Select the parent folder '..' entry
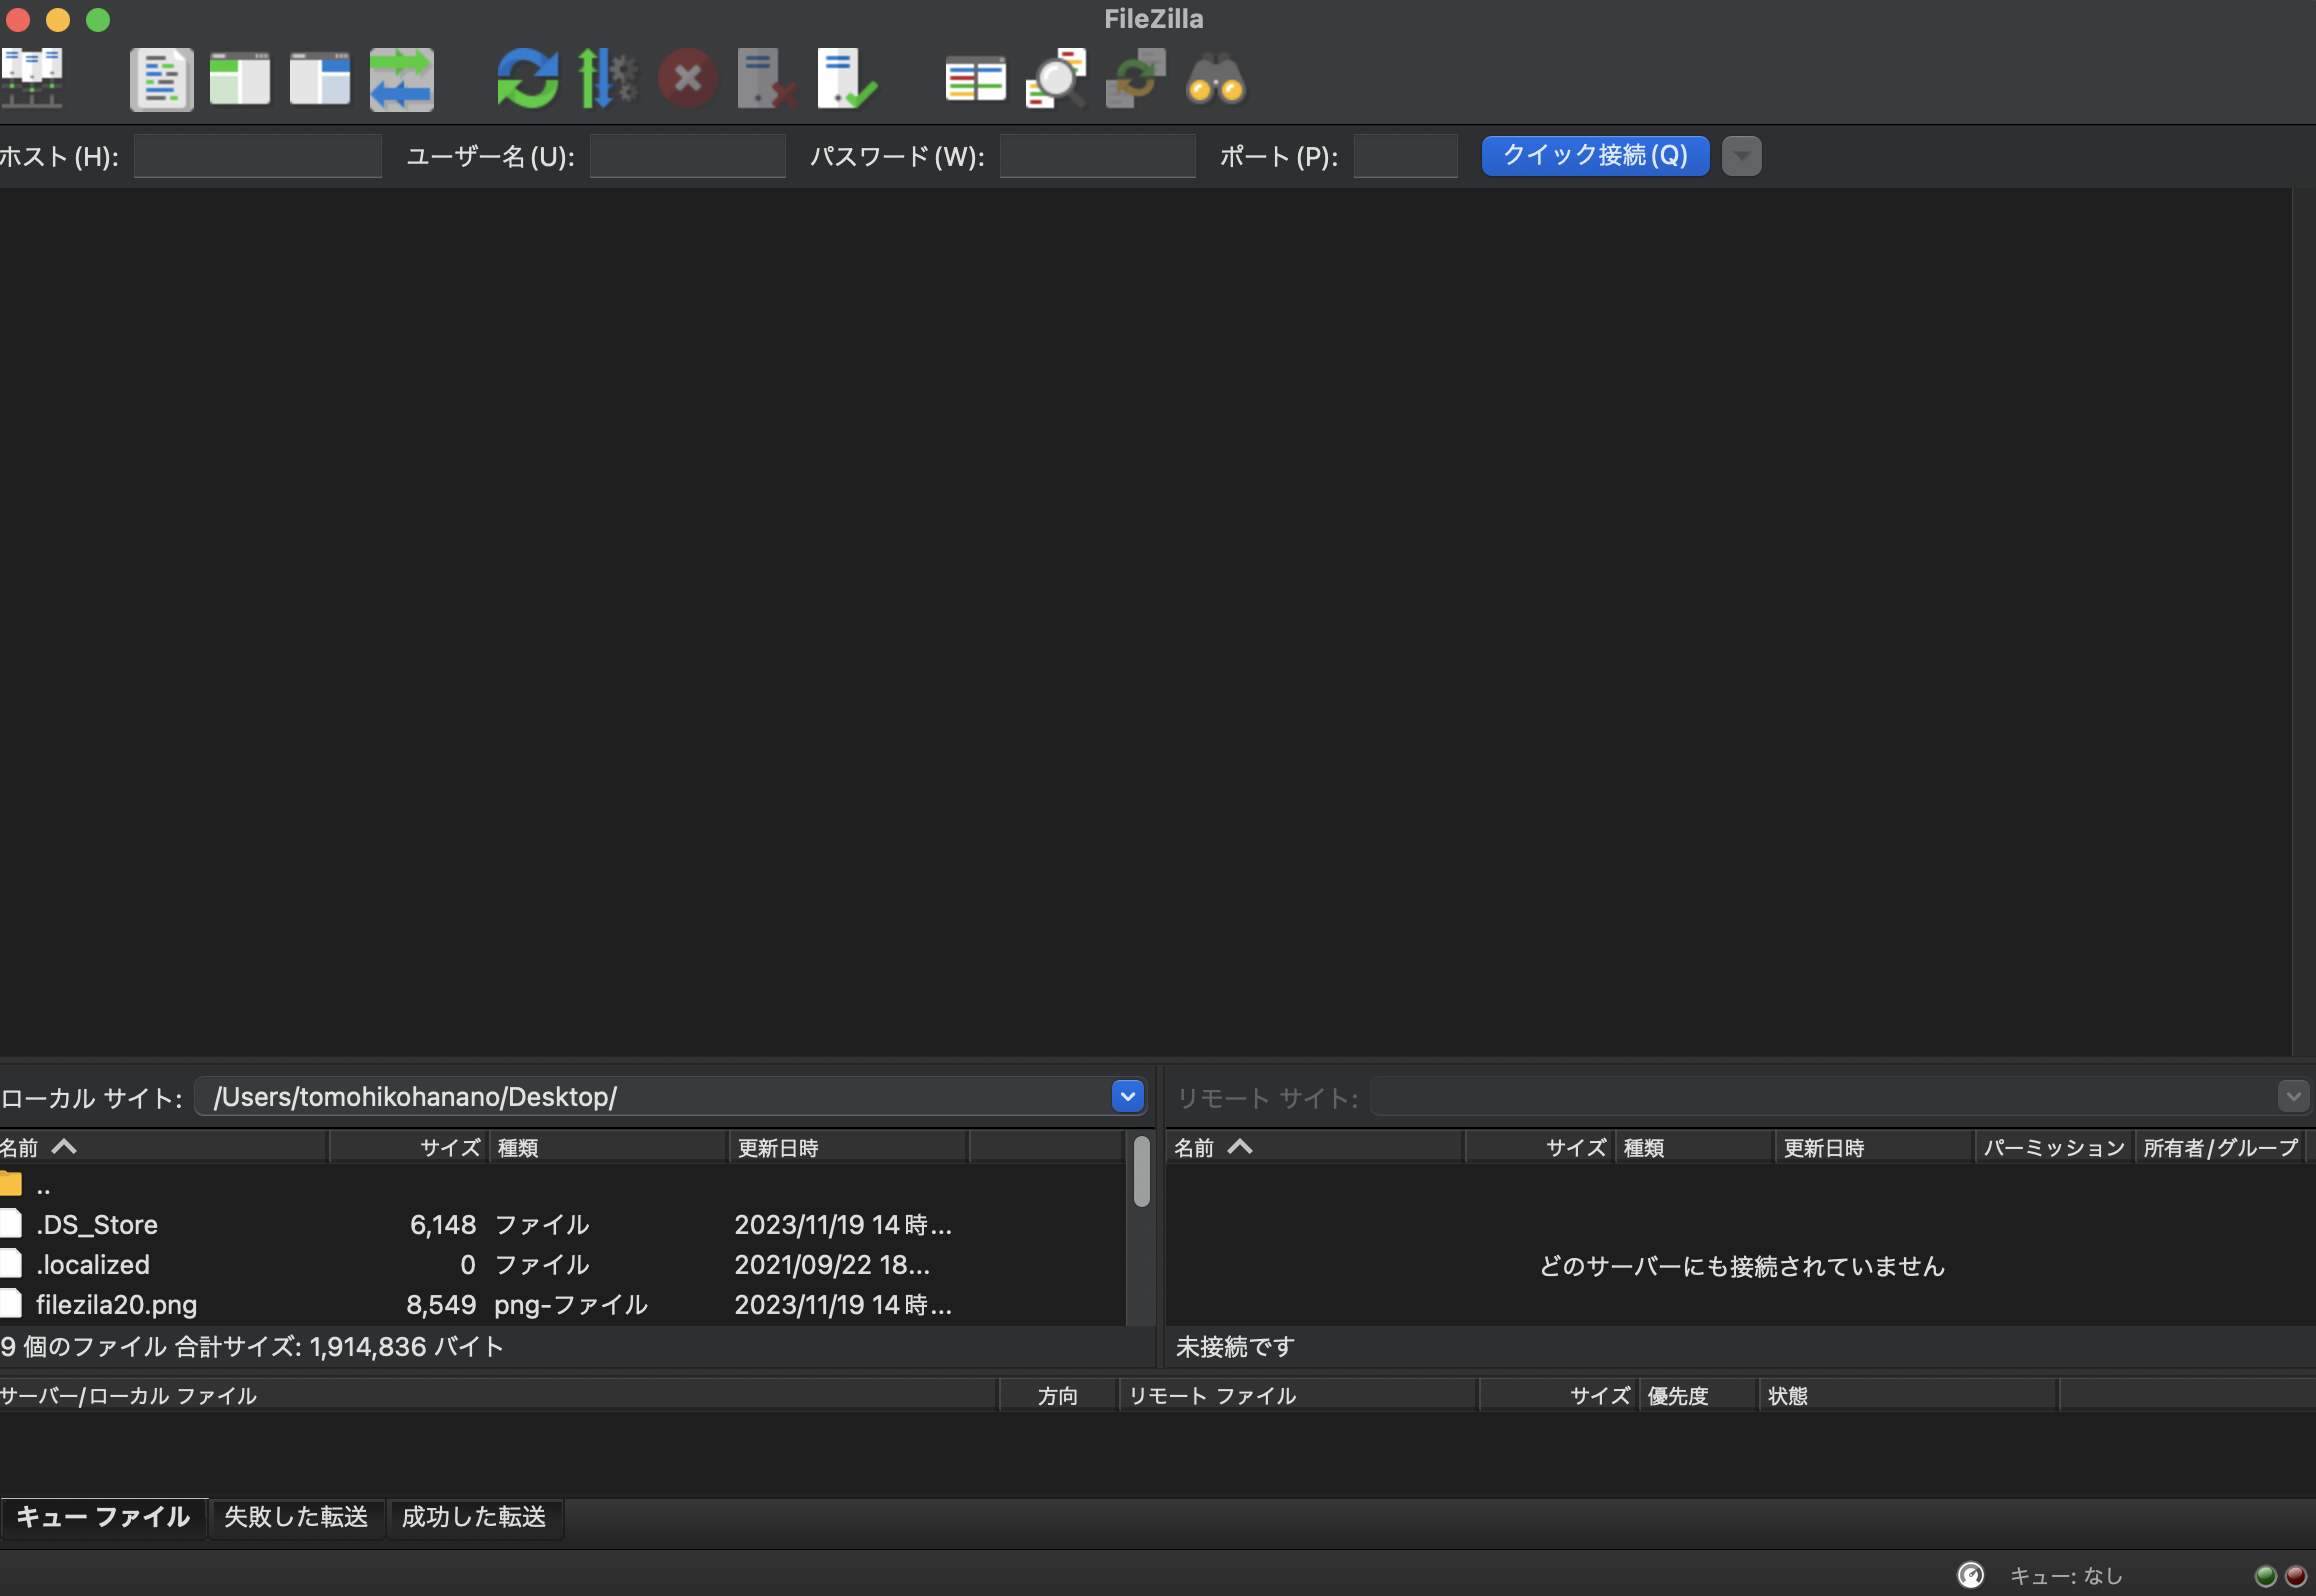Image resolution: width=2316 pixels, height=1596 pixels. [x=562, y=1186]
